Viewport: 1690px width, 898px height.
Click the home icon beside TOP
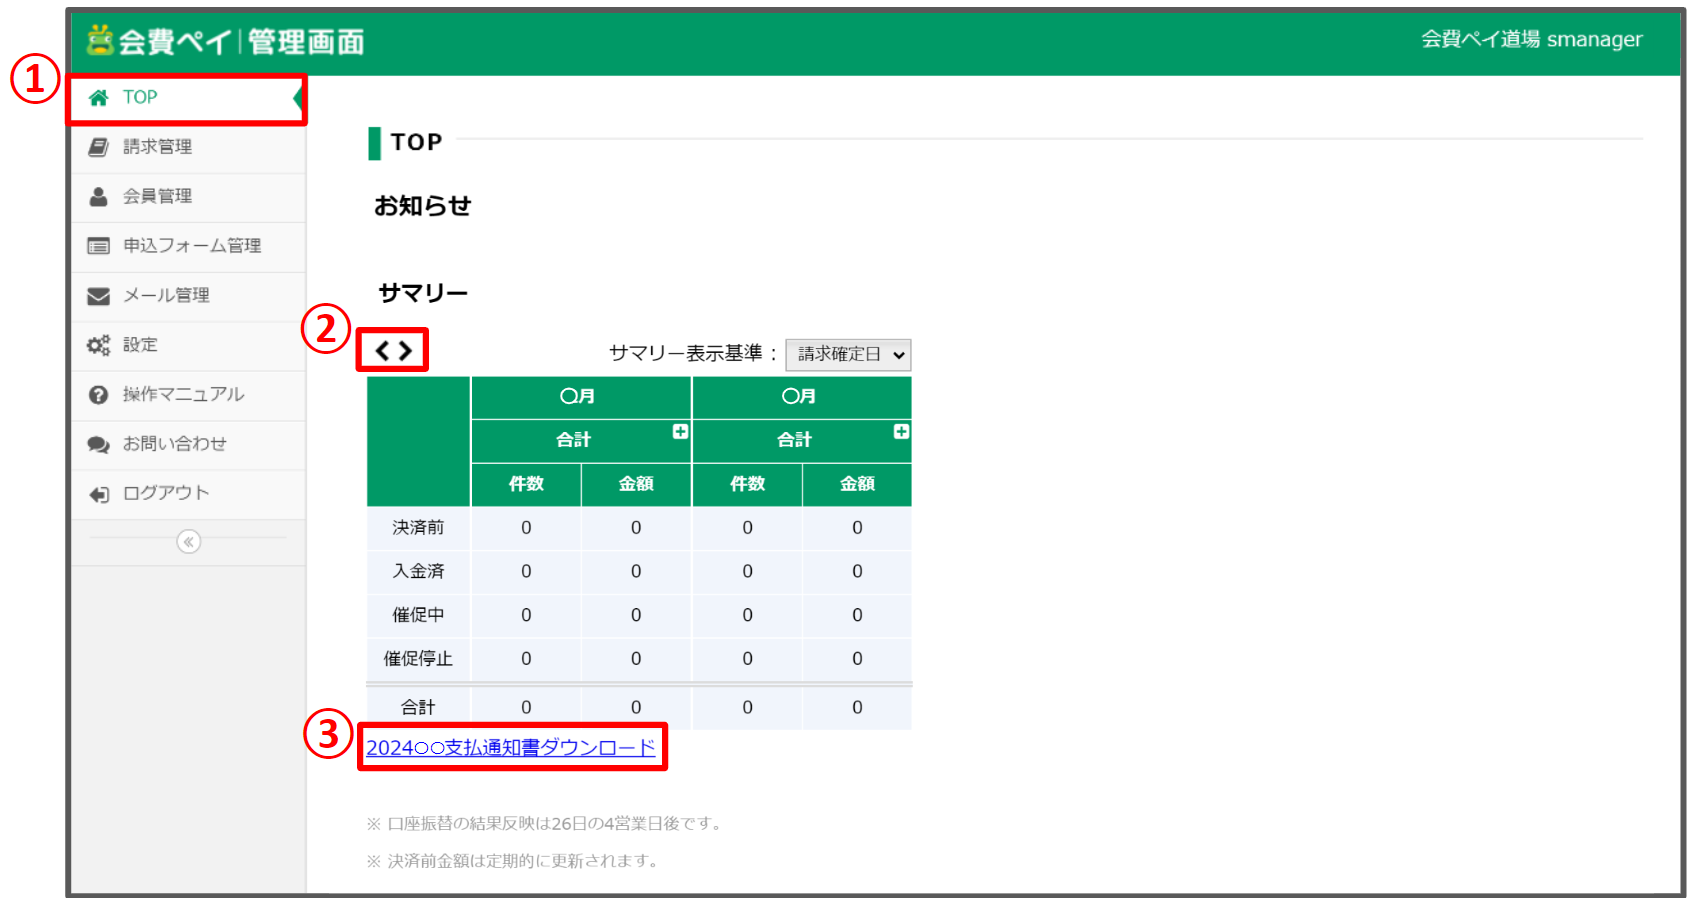click(98, 98)
